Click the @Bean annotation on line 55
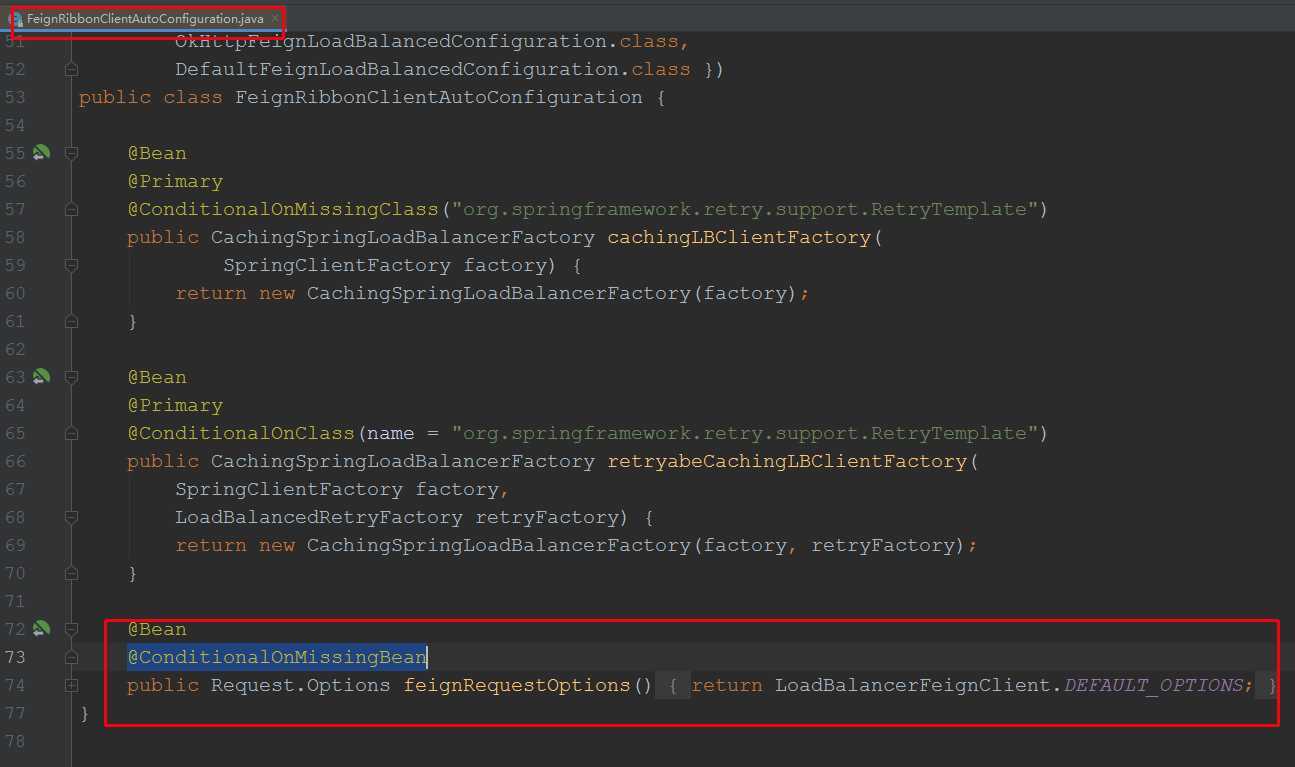Viewport: 1295px width, 767px height. pos(157,153)
